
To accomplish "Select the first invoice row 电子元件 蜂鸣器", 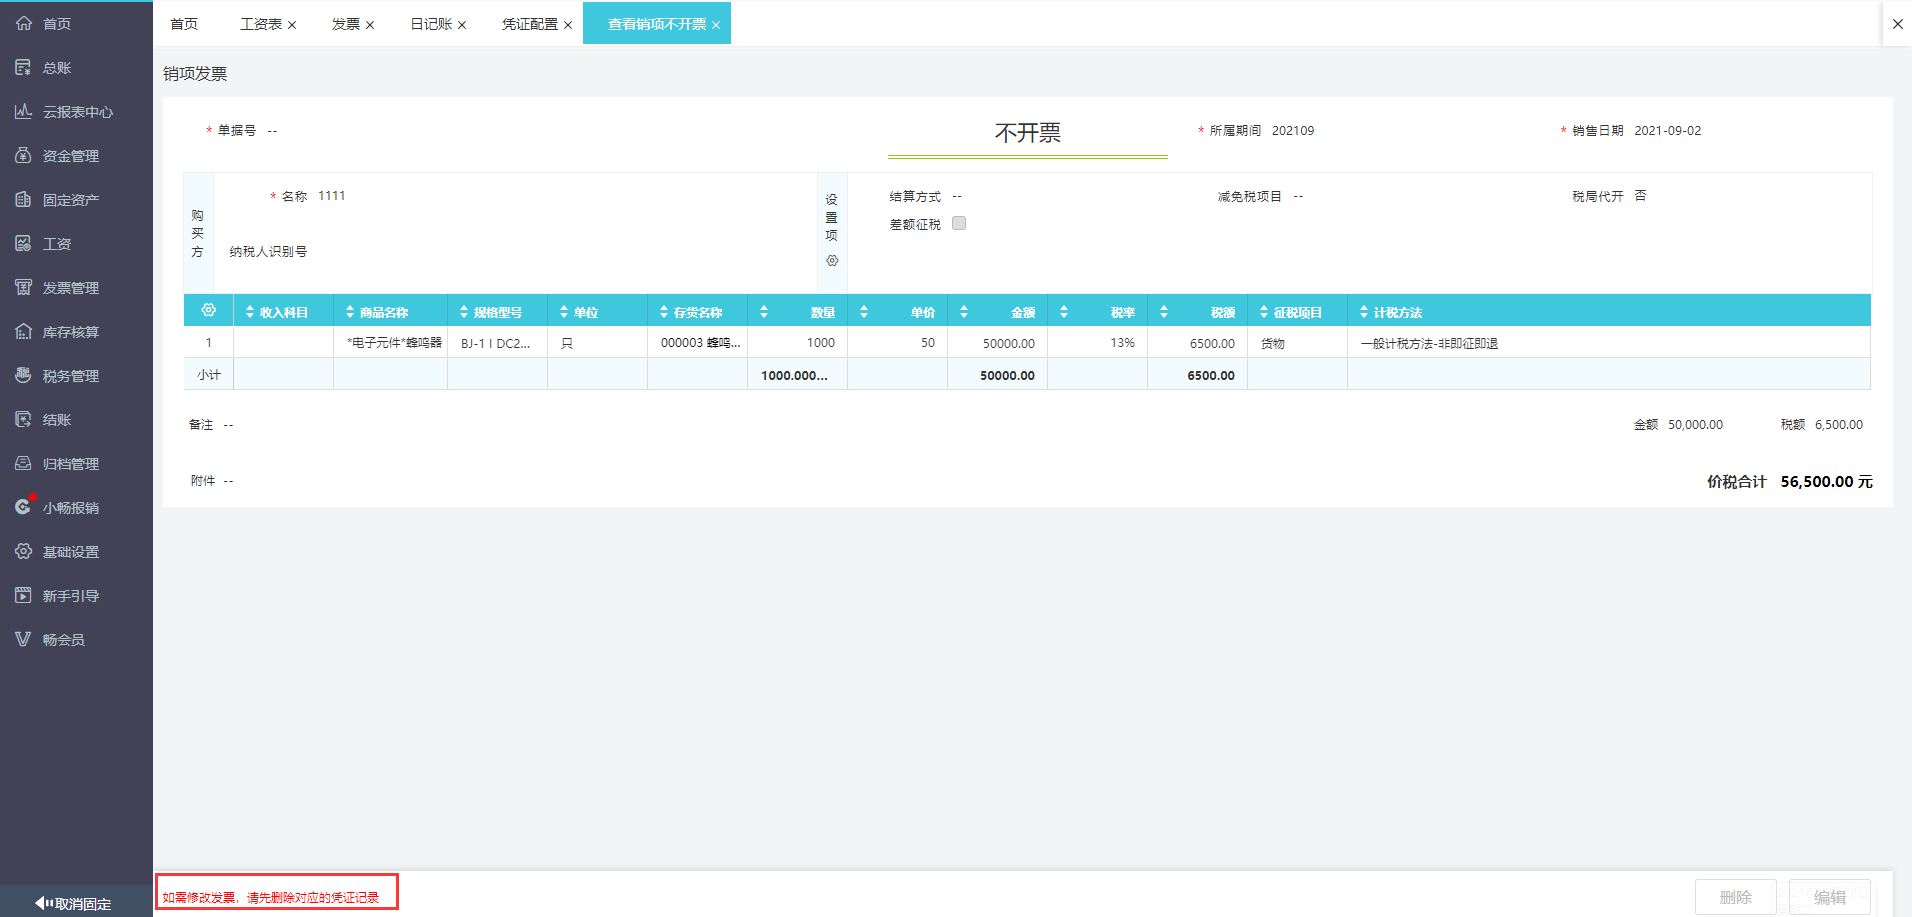I will (394, 343).
